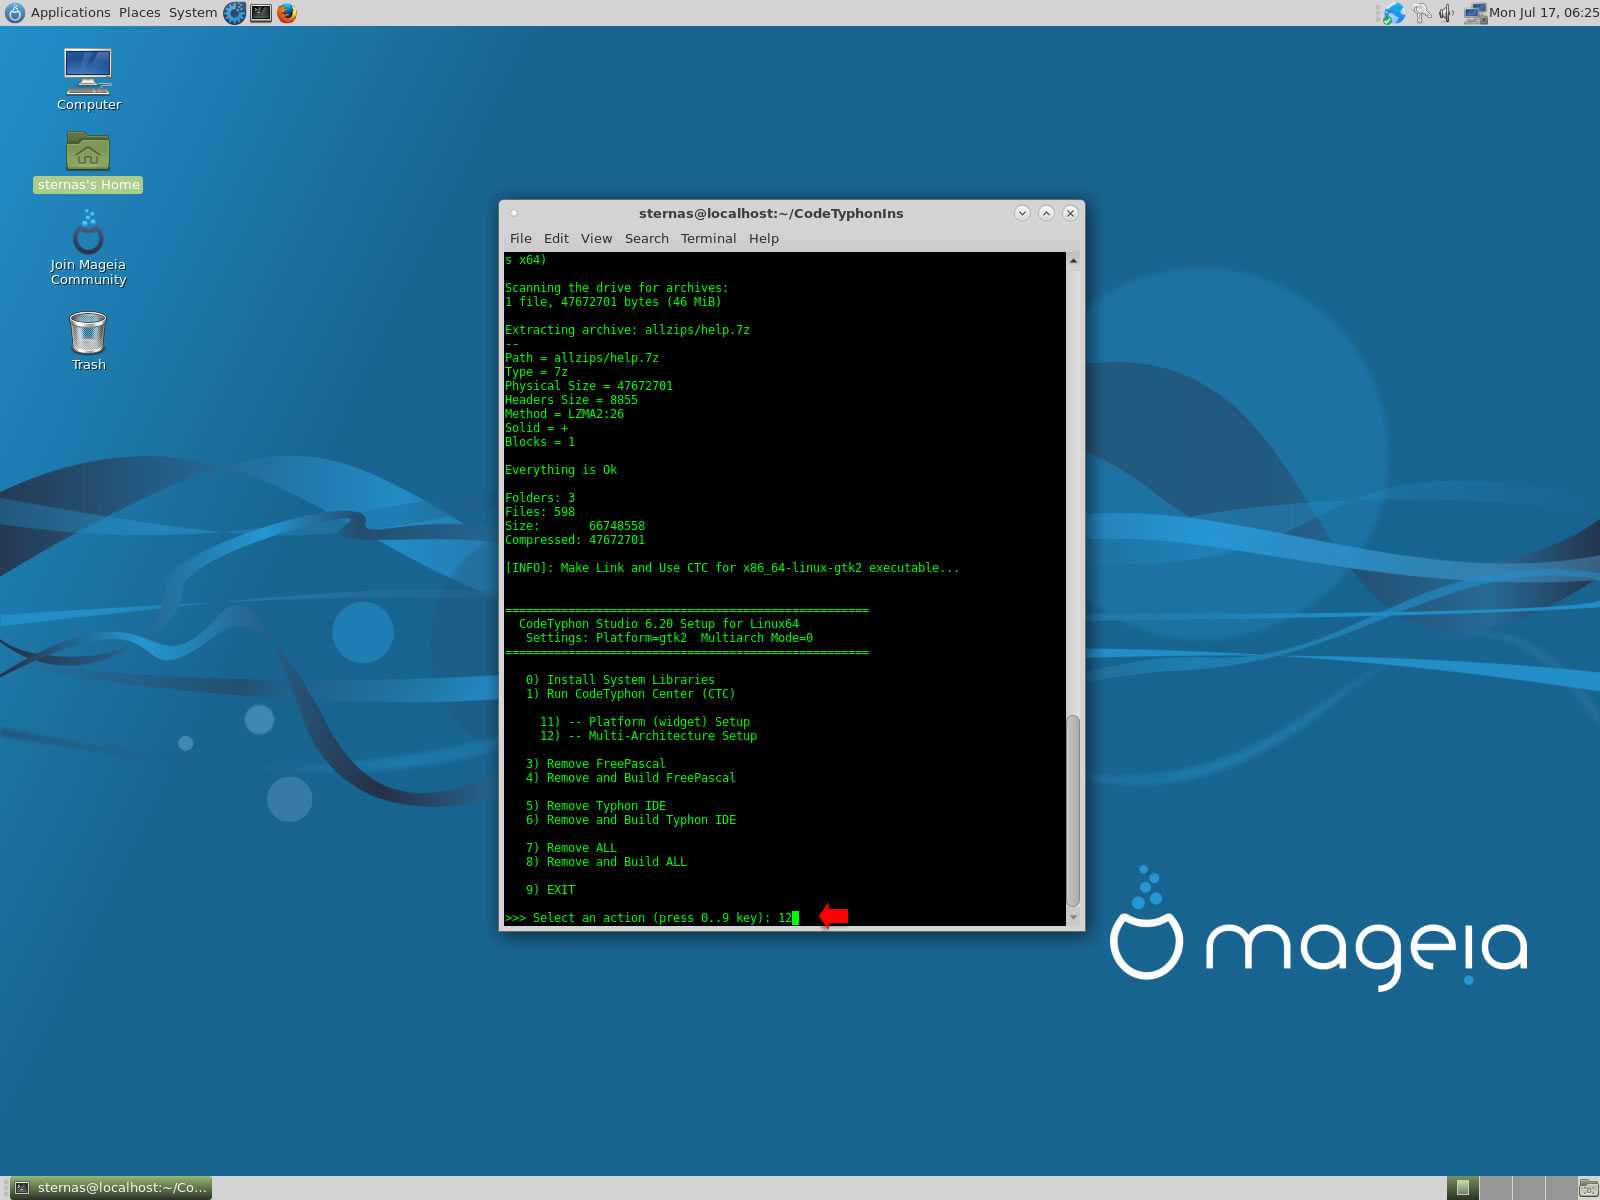The height and width of the screenshot is (1200, 1600).
Task: Open the terminal Help menu
Action: tap(764, 238)
